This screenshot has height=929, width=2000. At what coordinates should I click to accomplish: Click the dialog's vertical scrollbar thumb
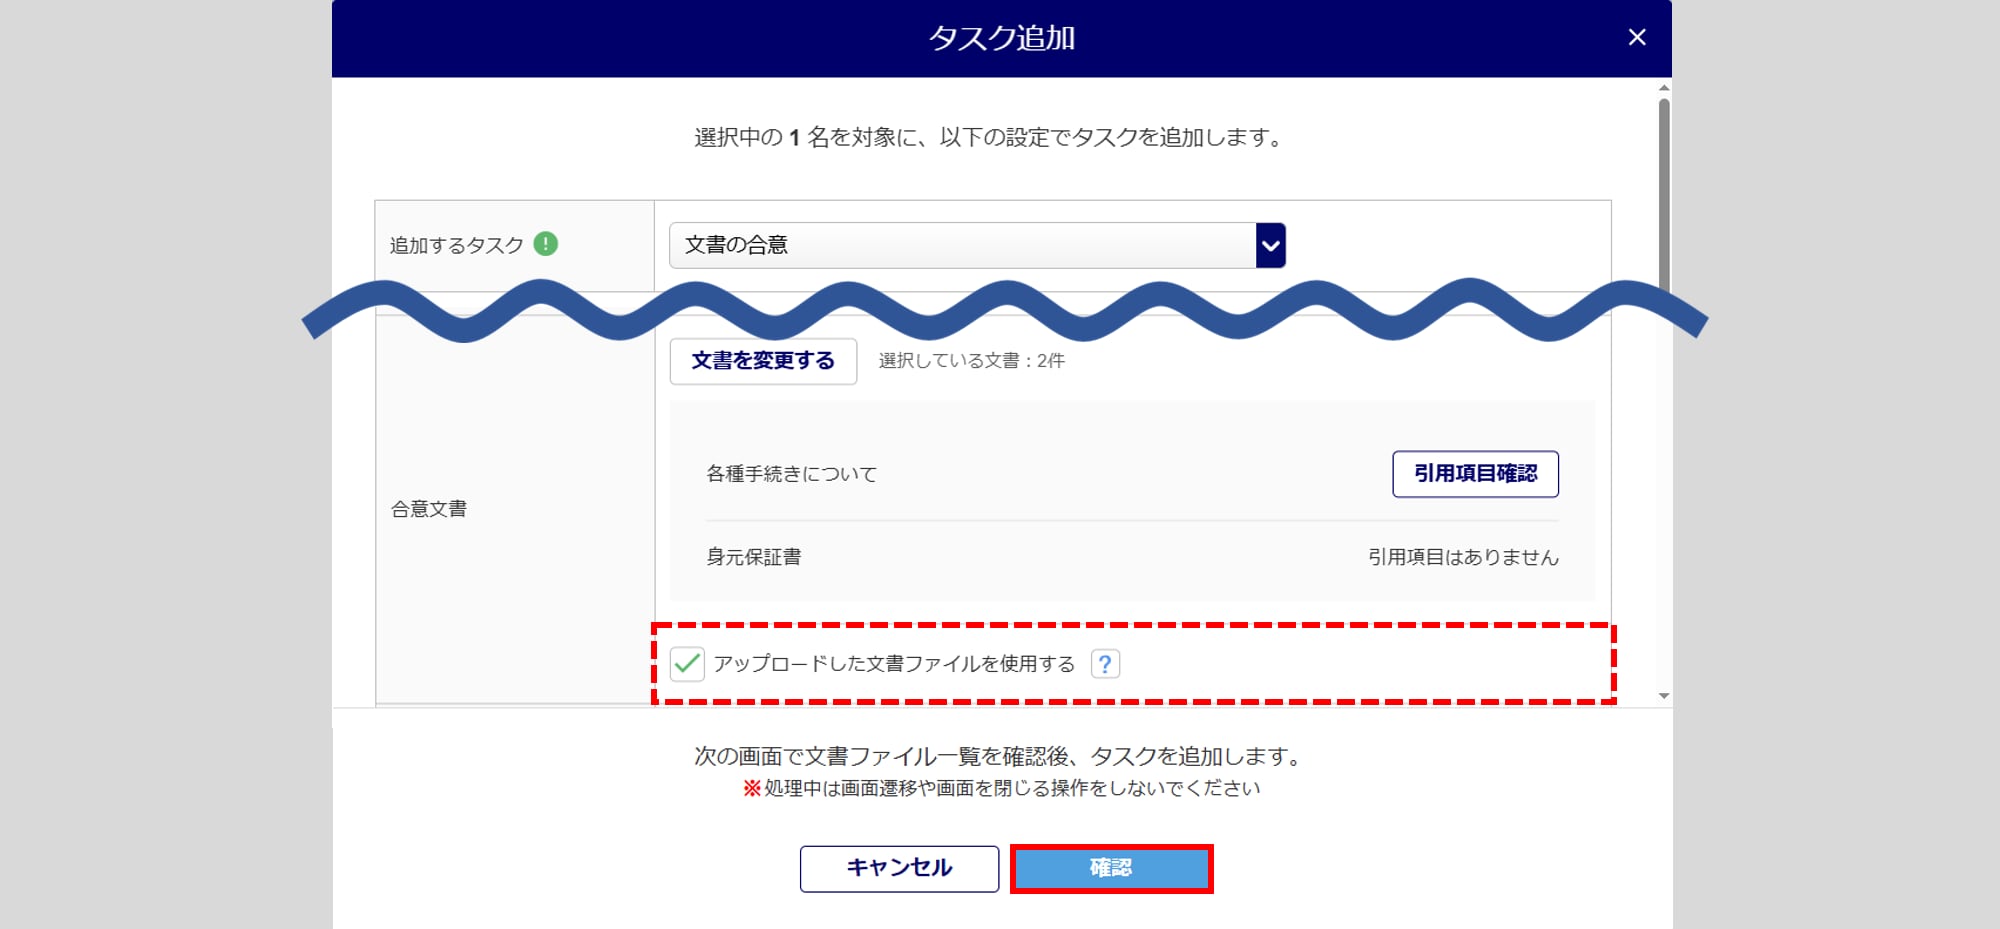pyautogui.click(x=1664, y=195)
